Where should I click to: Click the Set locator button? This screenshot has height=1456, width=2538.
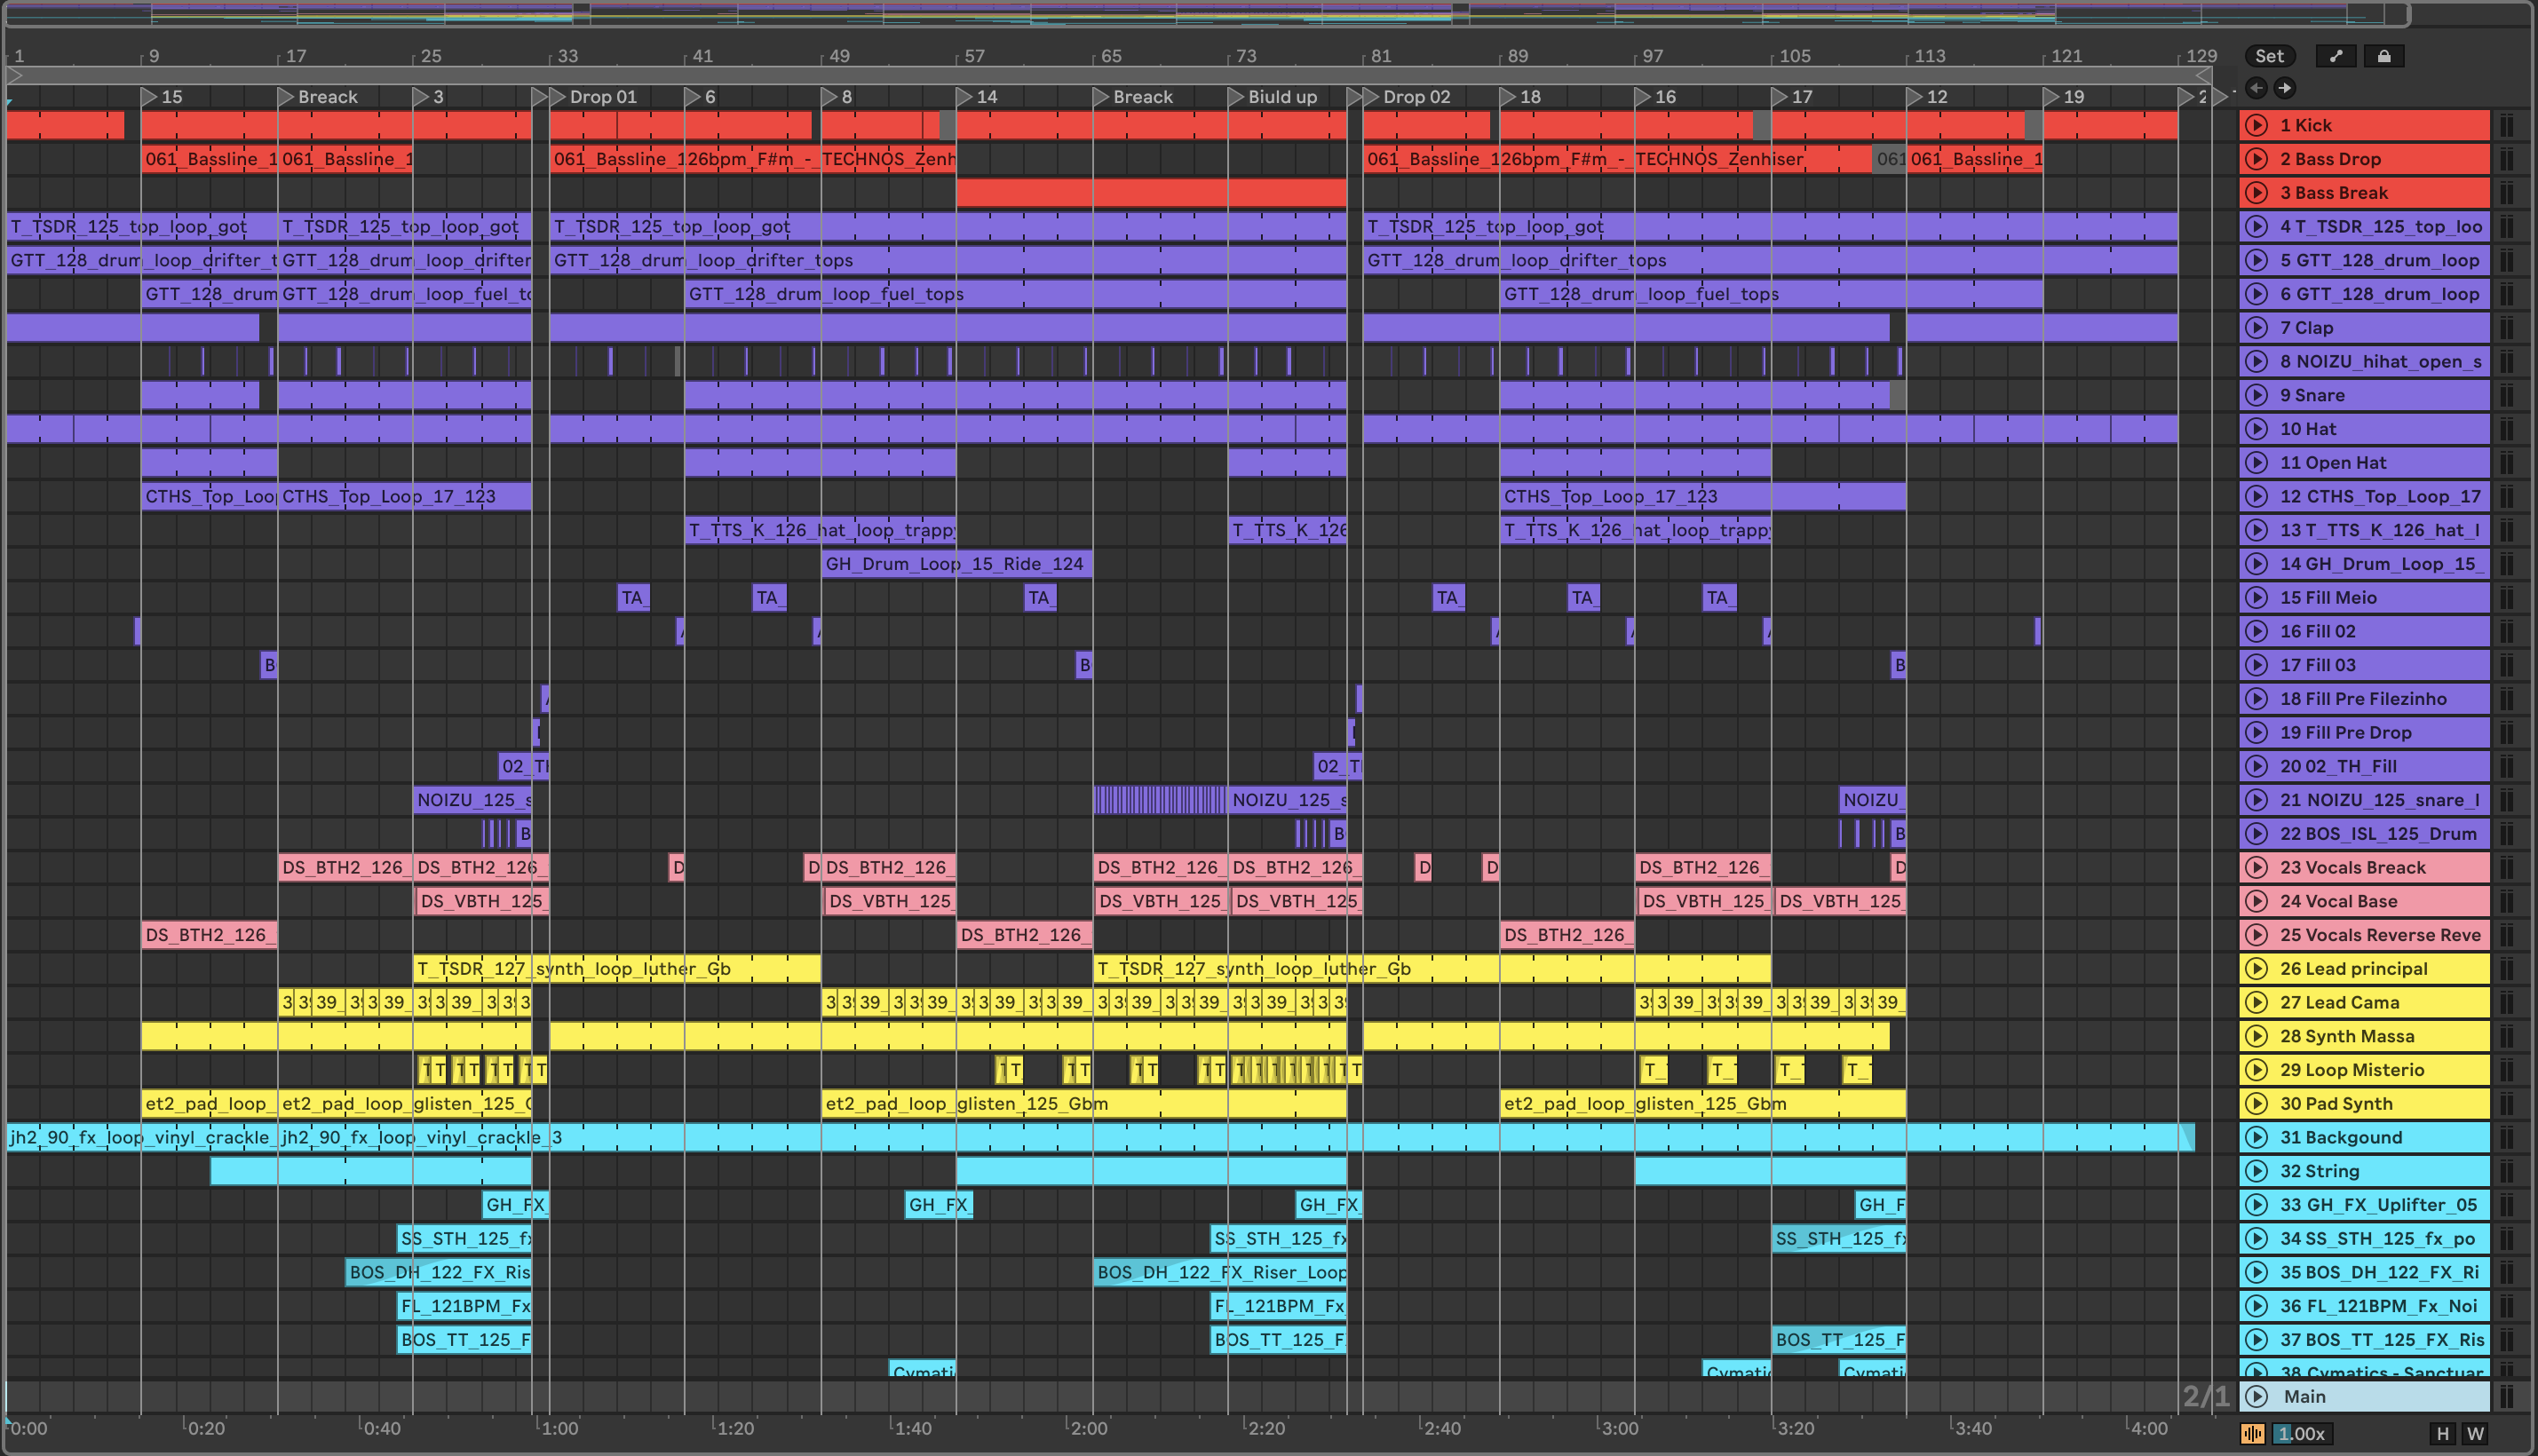(2269, 56)
